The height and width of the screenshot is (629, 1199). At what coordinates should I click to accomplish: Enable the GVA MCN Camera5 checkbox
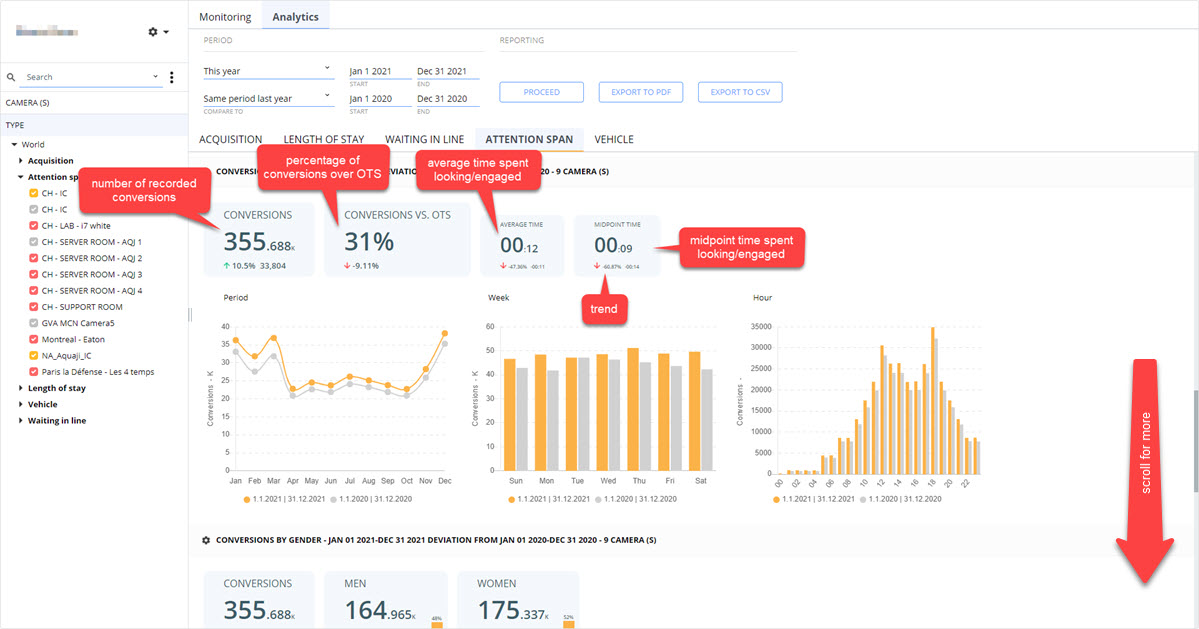tap(34, 323)
